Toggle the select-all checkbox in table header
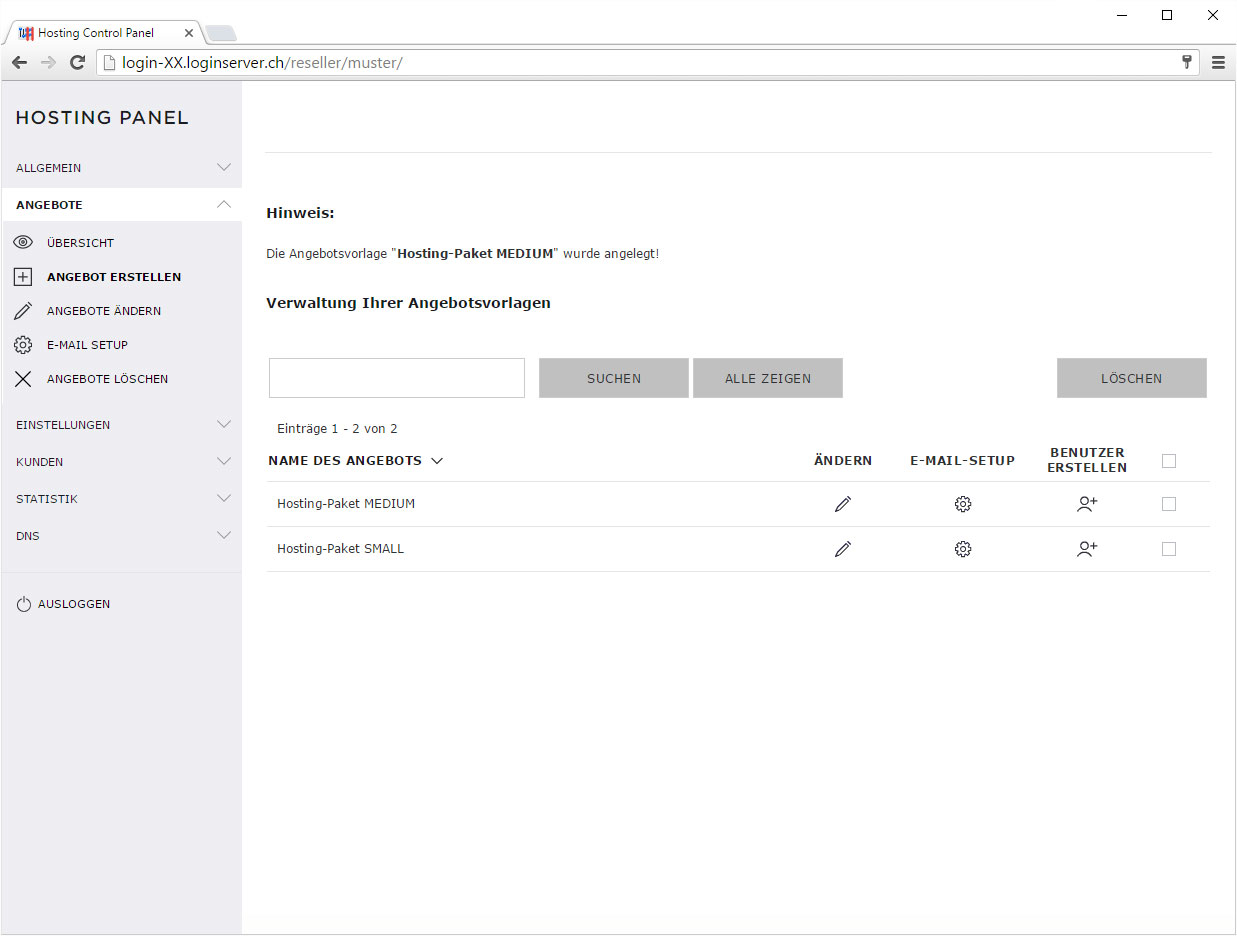Image resolution: width=1237 pixels, height=936 pixels. 1169,461
